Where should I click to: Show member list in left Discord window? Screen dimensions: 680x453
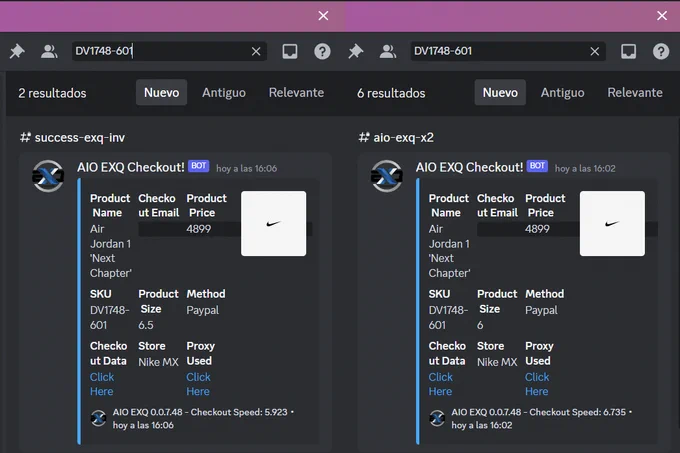coord(49,52)
